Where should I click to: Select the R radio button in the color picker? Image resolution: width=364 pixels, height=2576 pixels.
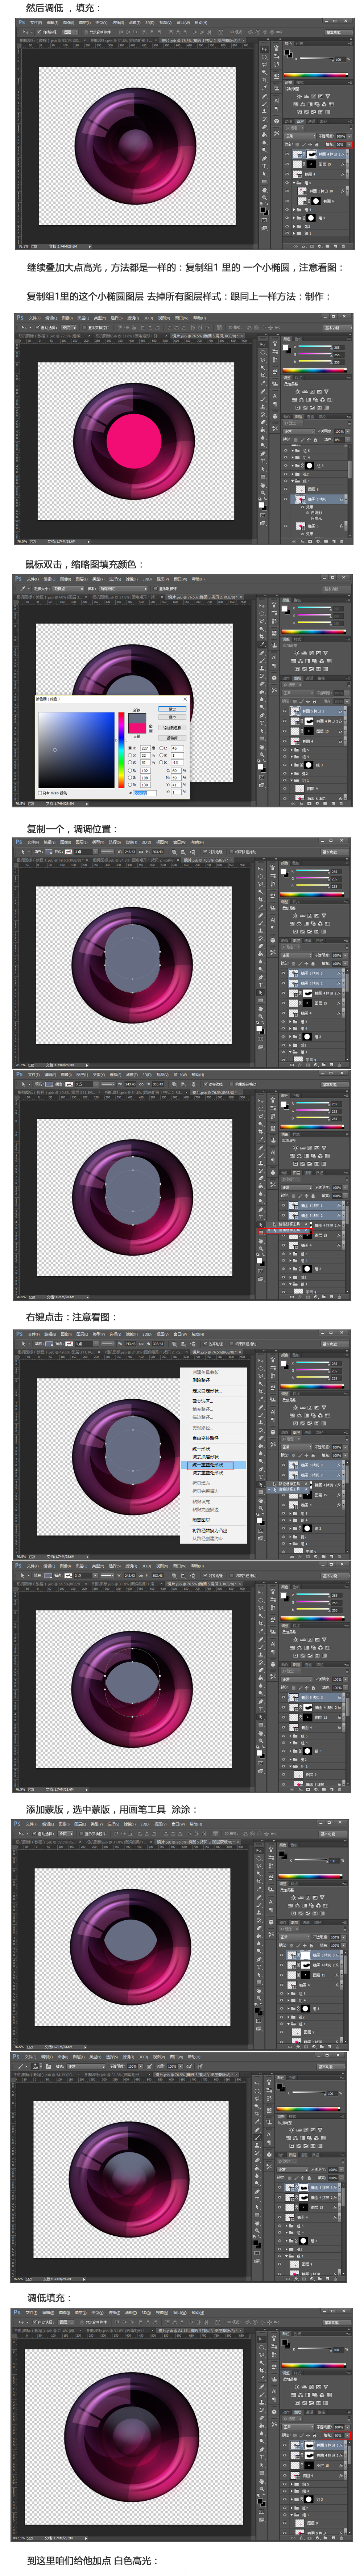point(130,771)
